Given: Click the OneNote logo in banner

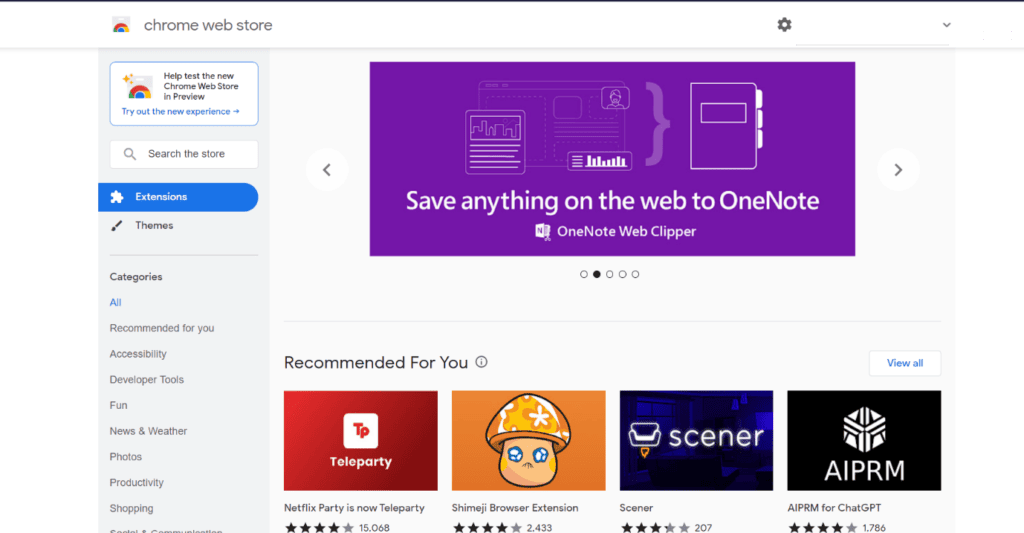Looking at the screenshot, I should tap(543, 231).
